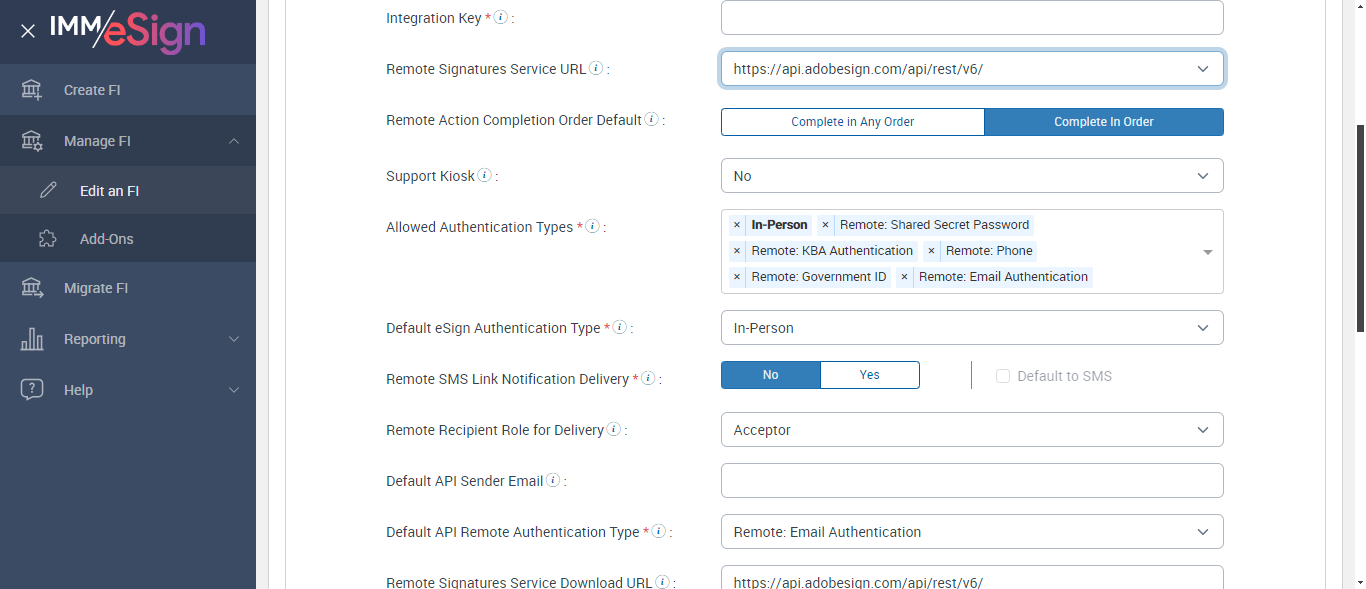Click the Edit an FI pencil icon
The height and width of the screenshot is (589, 1366).
(x=48, y=191)
